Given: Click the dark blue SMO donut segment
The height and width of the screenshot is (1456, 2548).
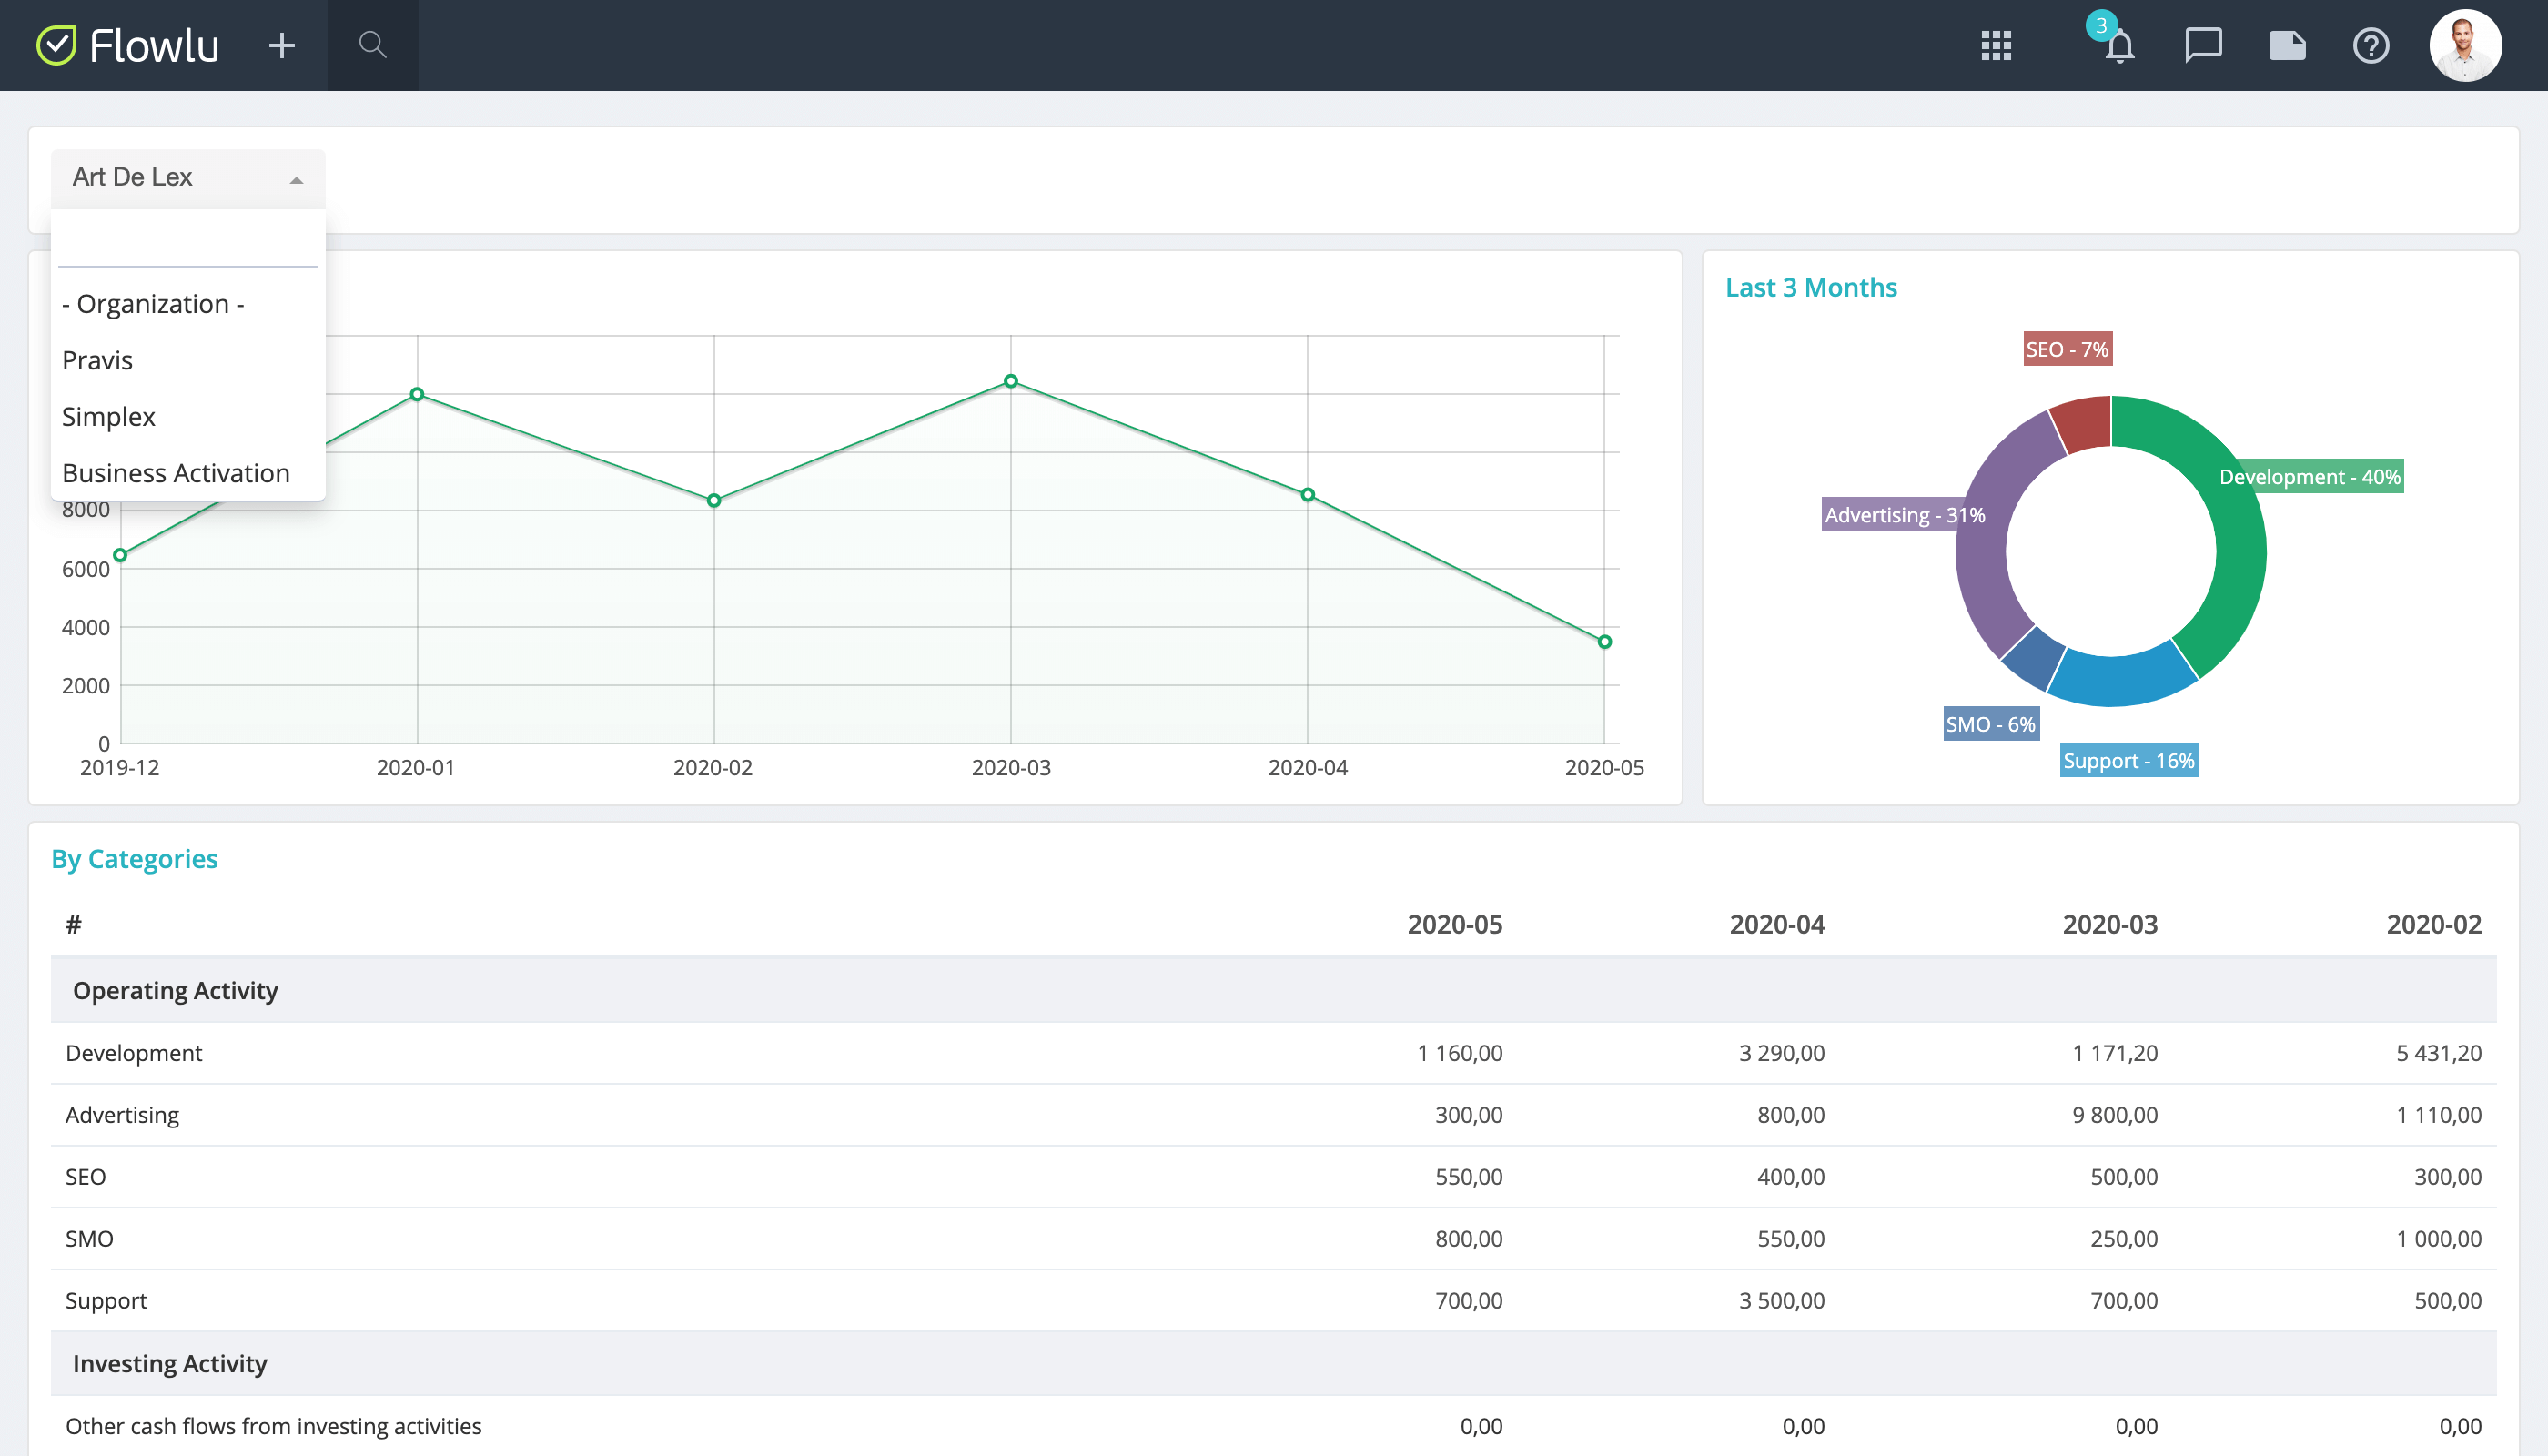Looking at the screenshot, I should click(2032, 658).
